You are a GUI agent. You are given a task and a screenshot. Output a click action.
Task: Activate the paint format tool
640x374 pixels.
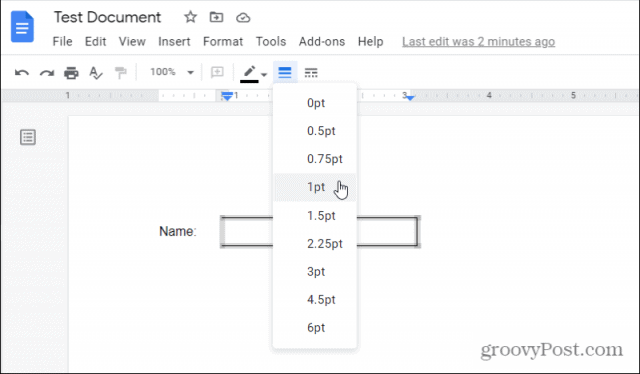pyautogui.click(x=120, y=73)
